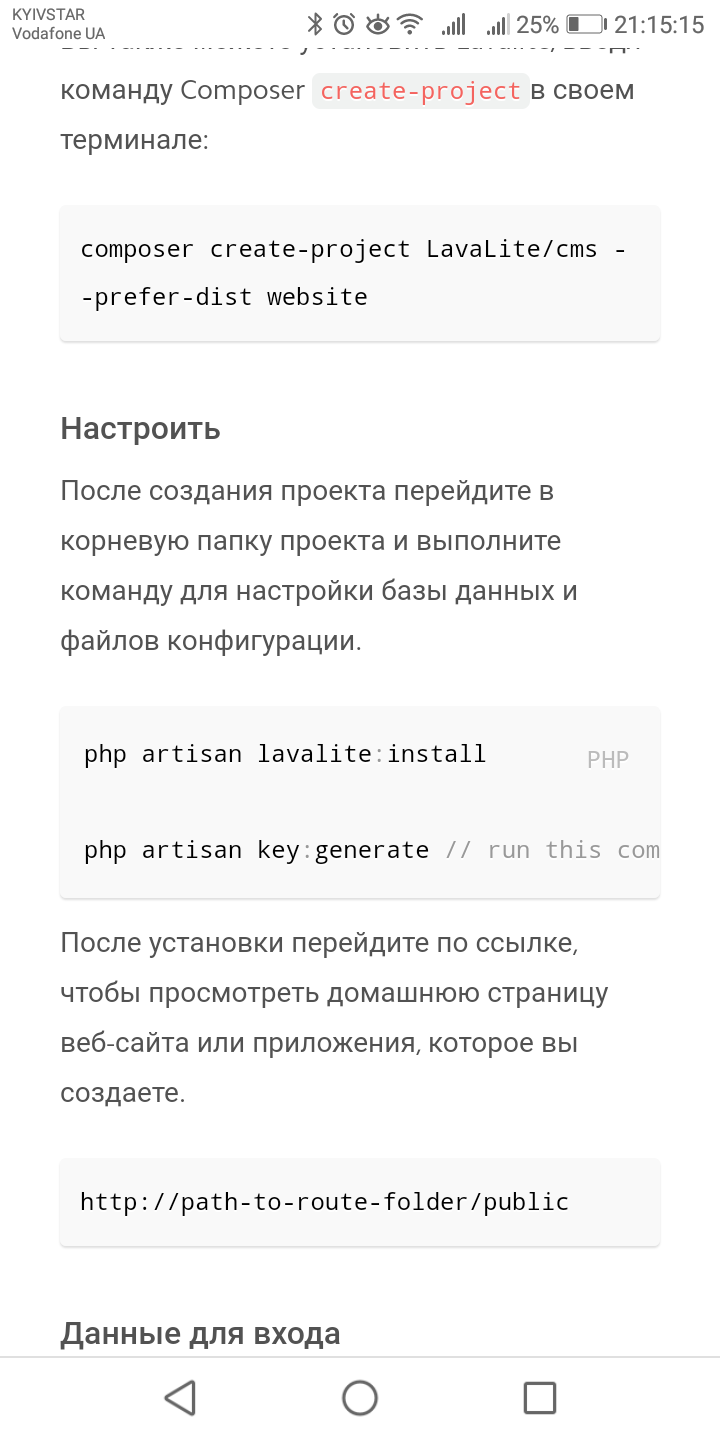Tap the php artisan lavalite:install line
This screenshot has height=1440, width=720.
pos(285,754)
